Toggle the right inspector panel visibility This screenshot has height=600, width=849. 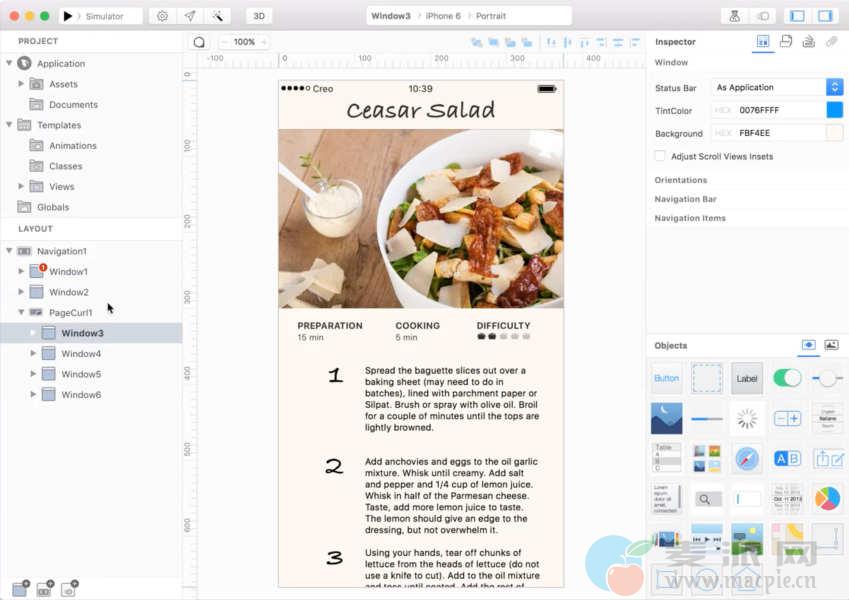pos(825,16)
